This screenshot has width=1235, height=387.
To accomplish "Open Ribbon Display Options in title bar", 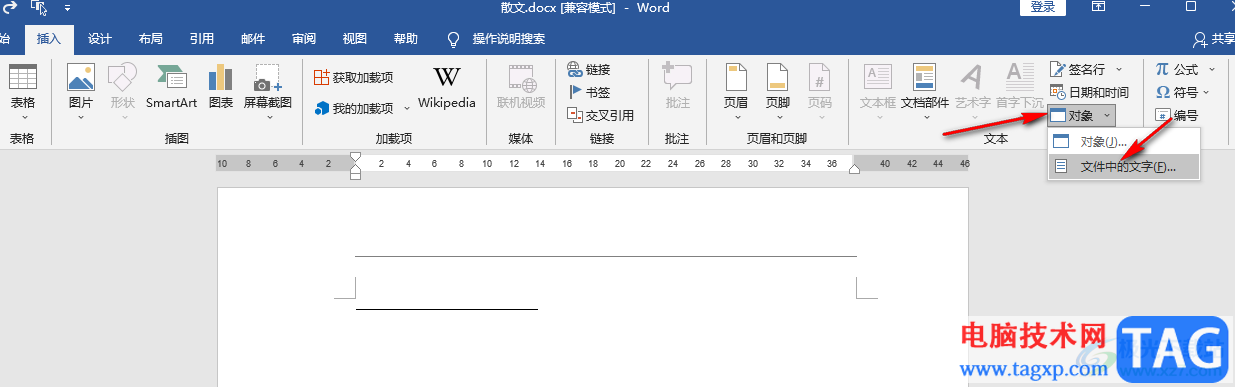I will tap(1098, 7).
